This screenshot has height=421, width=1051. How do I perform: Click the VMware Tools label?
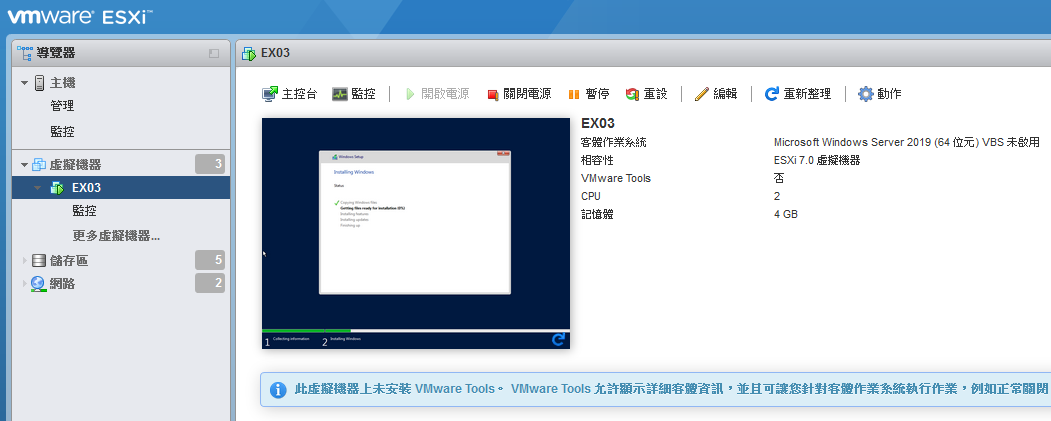pyautogui.click(x=616, y=178)
